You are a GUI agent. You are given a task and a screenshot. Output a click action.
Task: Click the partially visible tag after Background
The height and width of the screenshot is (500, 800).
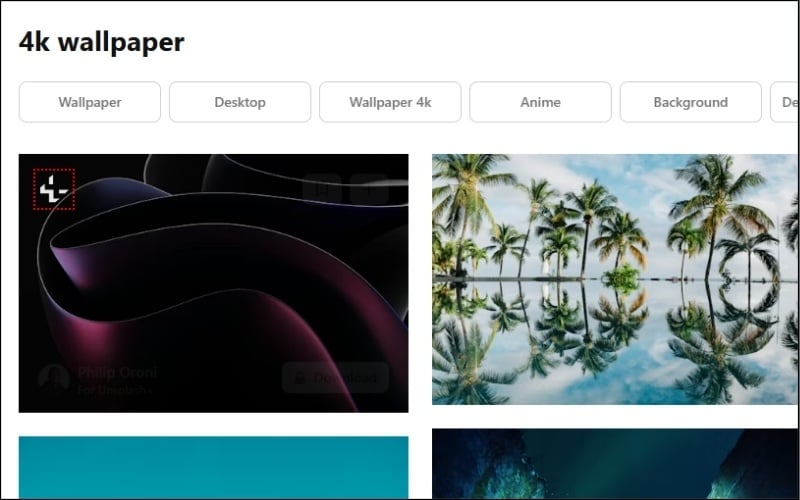(785, 102)
